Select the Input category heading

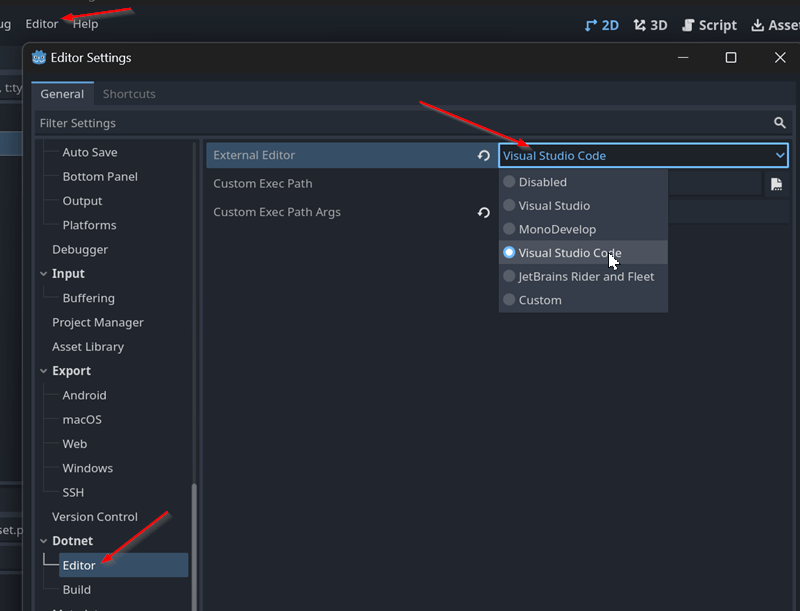click(x=68, y=274)
